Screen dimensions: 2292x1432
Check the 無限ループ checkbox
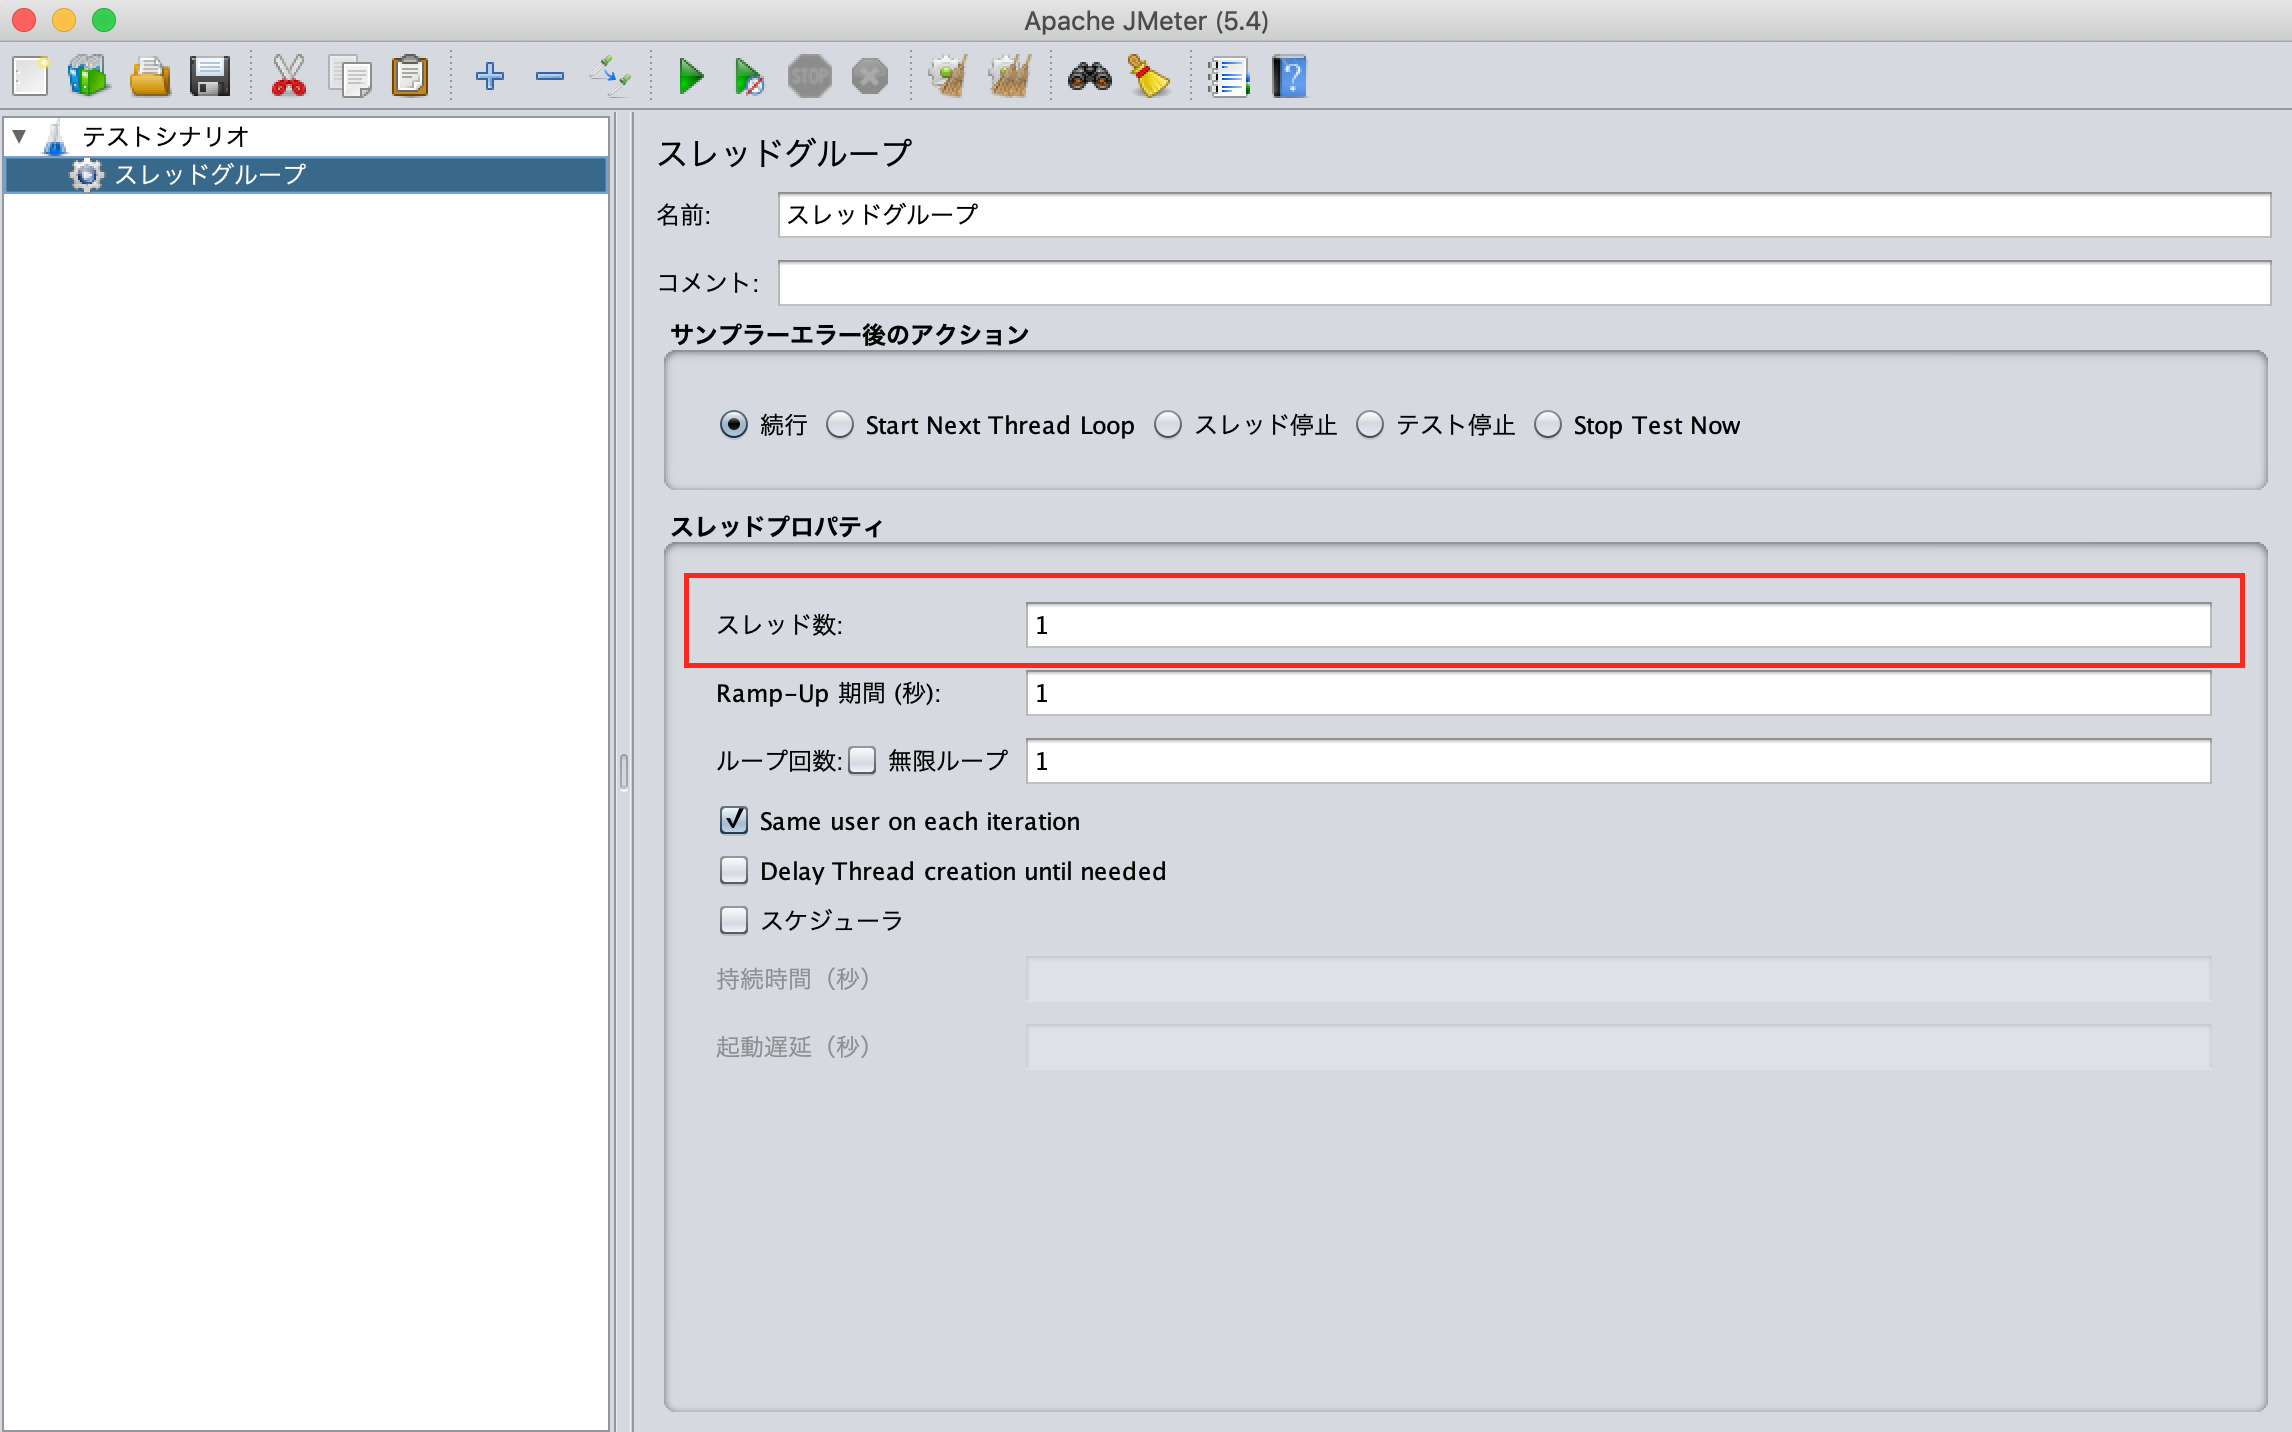(862, 761)
